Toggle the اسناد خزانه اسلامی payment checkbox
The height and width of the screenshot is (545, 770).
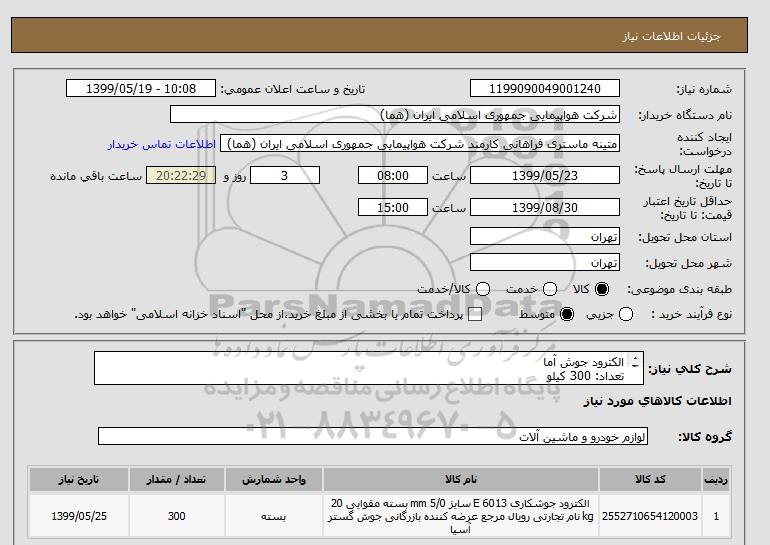(474, 315)
